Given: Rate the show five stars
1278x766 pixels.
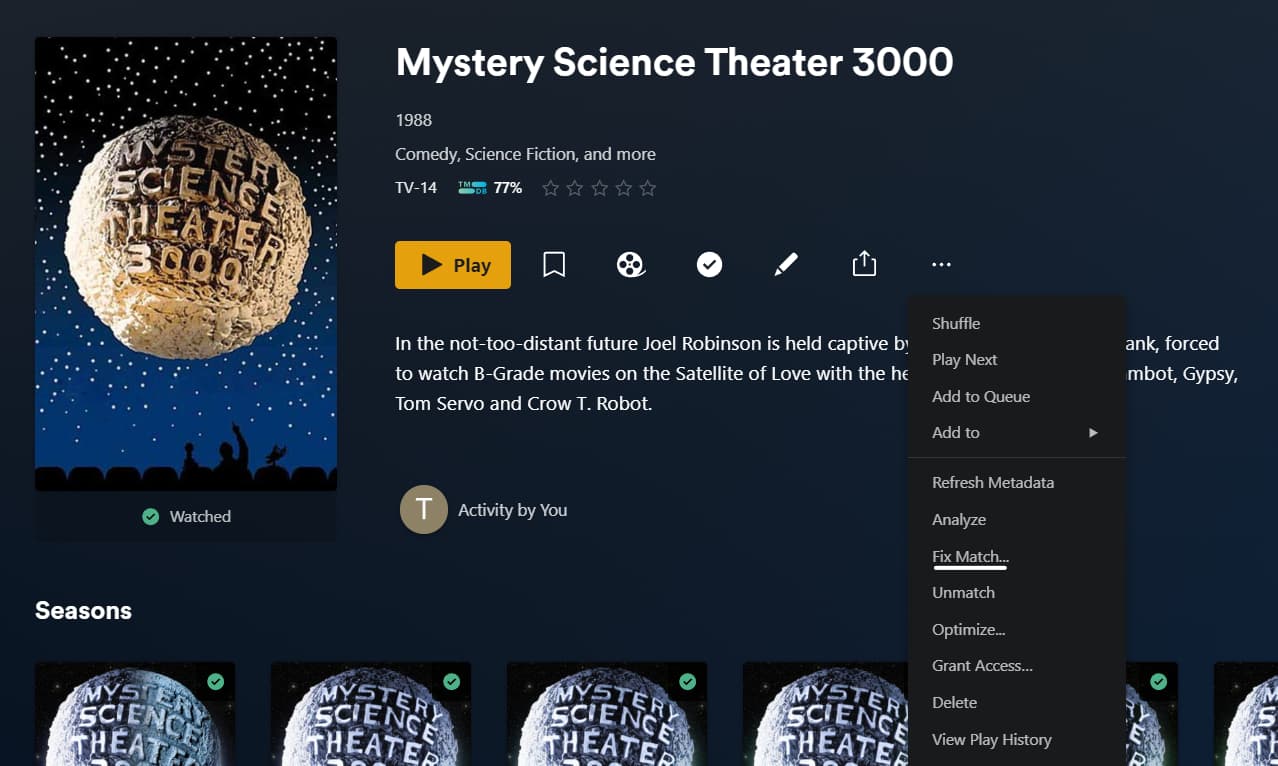Looking at the screenshot, I should coord(647,188).
